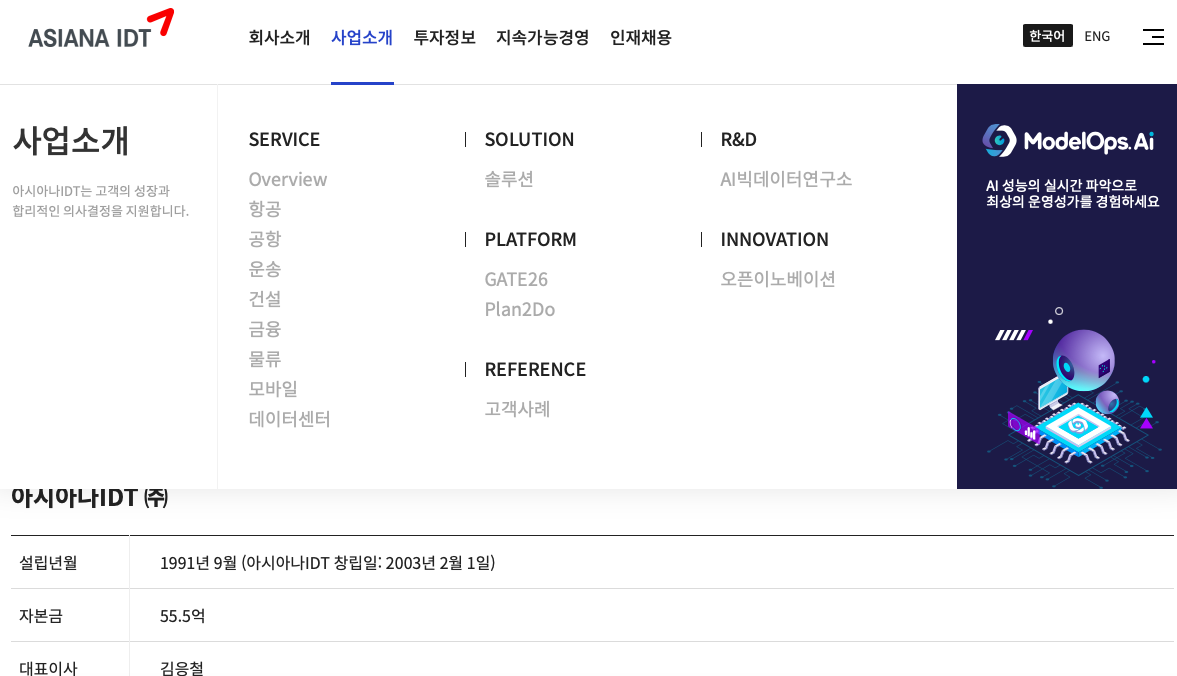Viewport: 1177px width, 676px height.
Task: Switch language to 한국어
Action: [x=1047, y=36]
